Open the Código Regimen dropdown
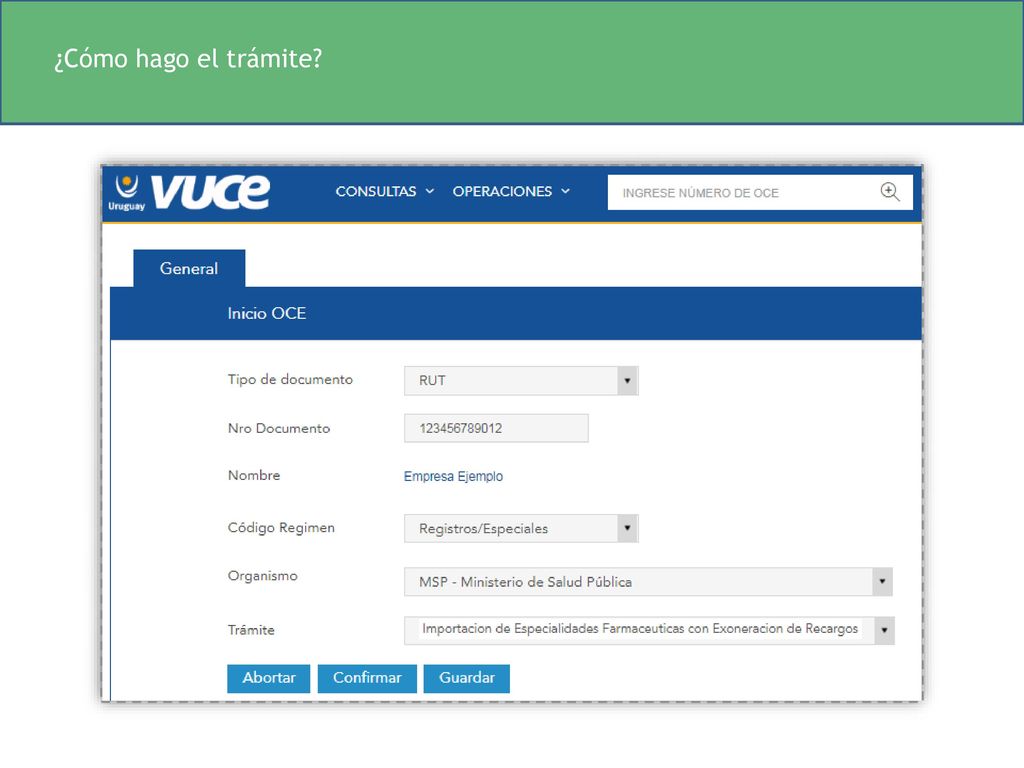 tap(521, 529)
